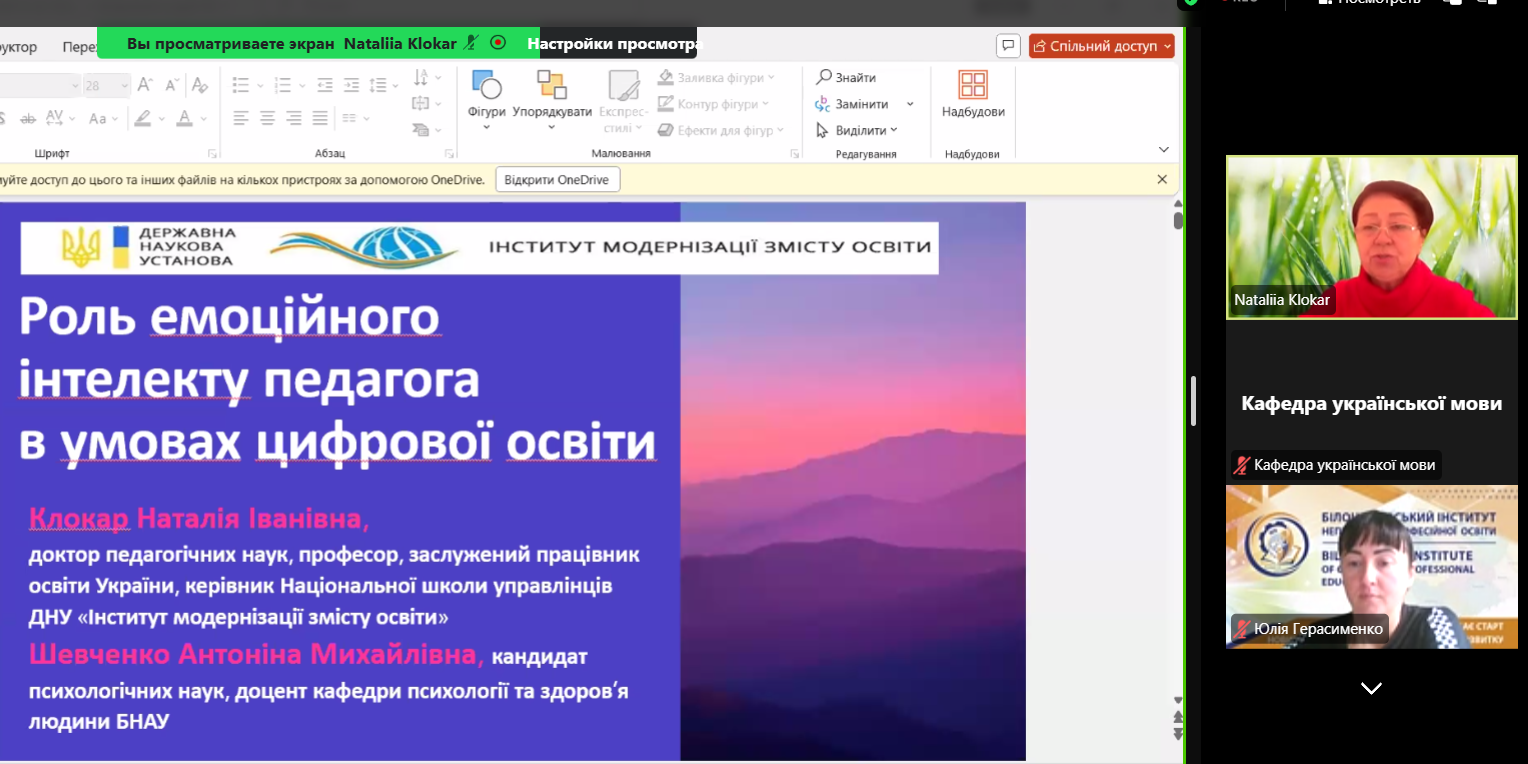Expand the font size 28 dropdown
Viewport: 1528px width, 764px height.
pyautogui.click(x=124, y=86)
